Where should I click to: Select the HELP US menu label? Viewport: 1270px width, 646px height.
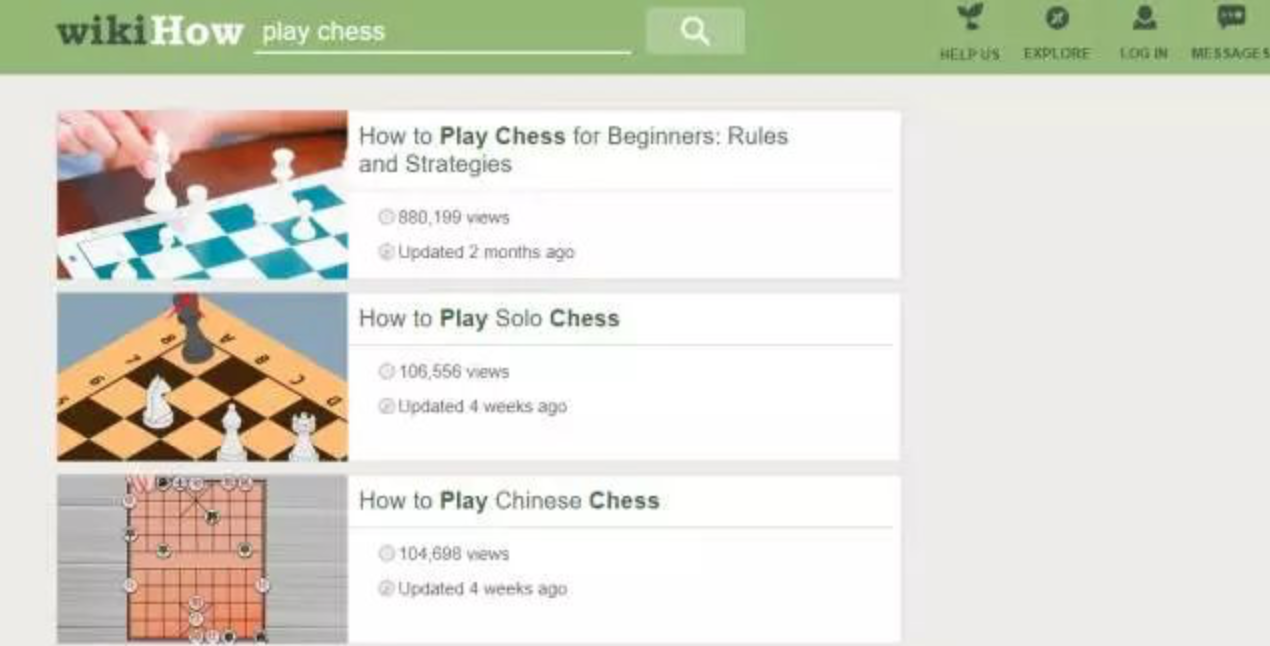(x=969, y=54)
